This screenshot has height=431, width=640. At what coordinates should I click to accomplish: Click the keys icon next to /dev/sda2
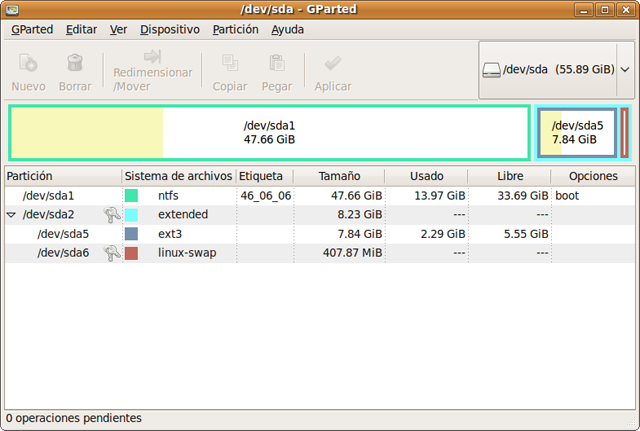pos(112,215)
